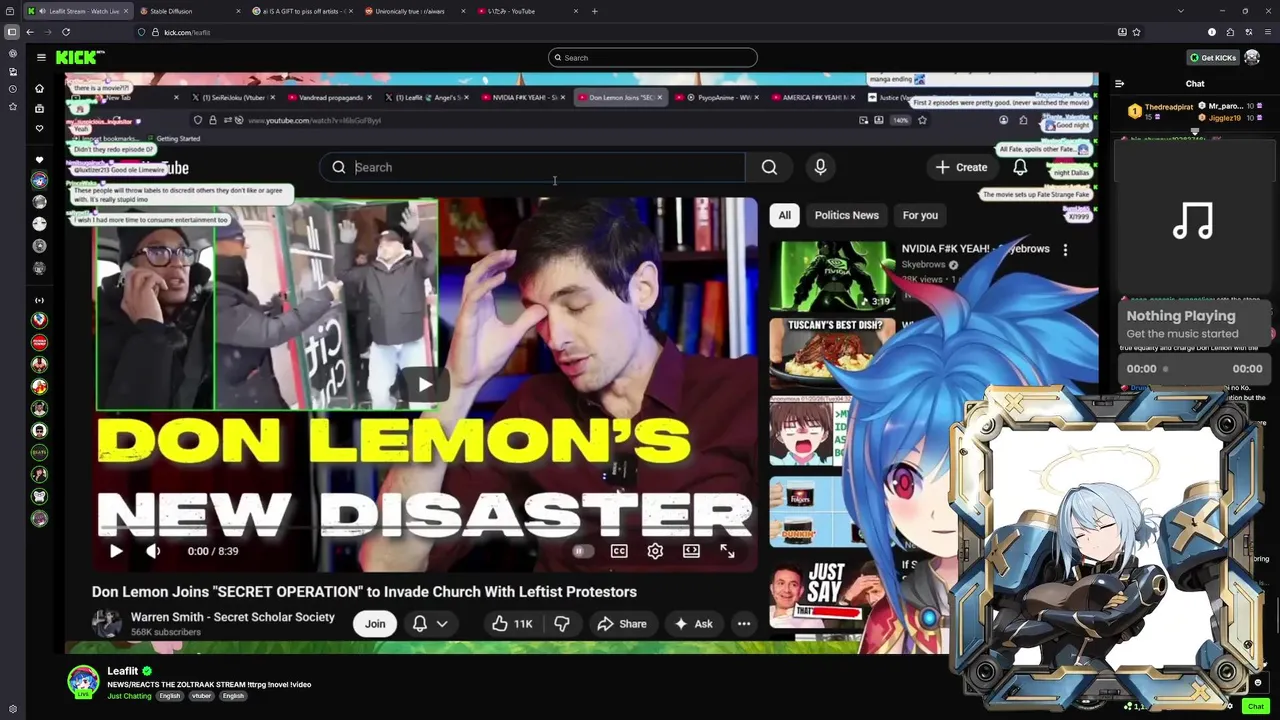Bookmark the kick.com page with star
Screen dimensions: 1280x720
(1136, 32)
